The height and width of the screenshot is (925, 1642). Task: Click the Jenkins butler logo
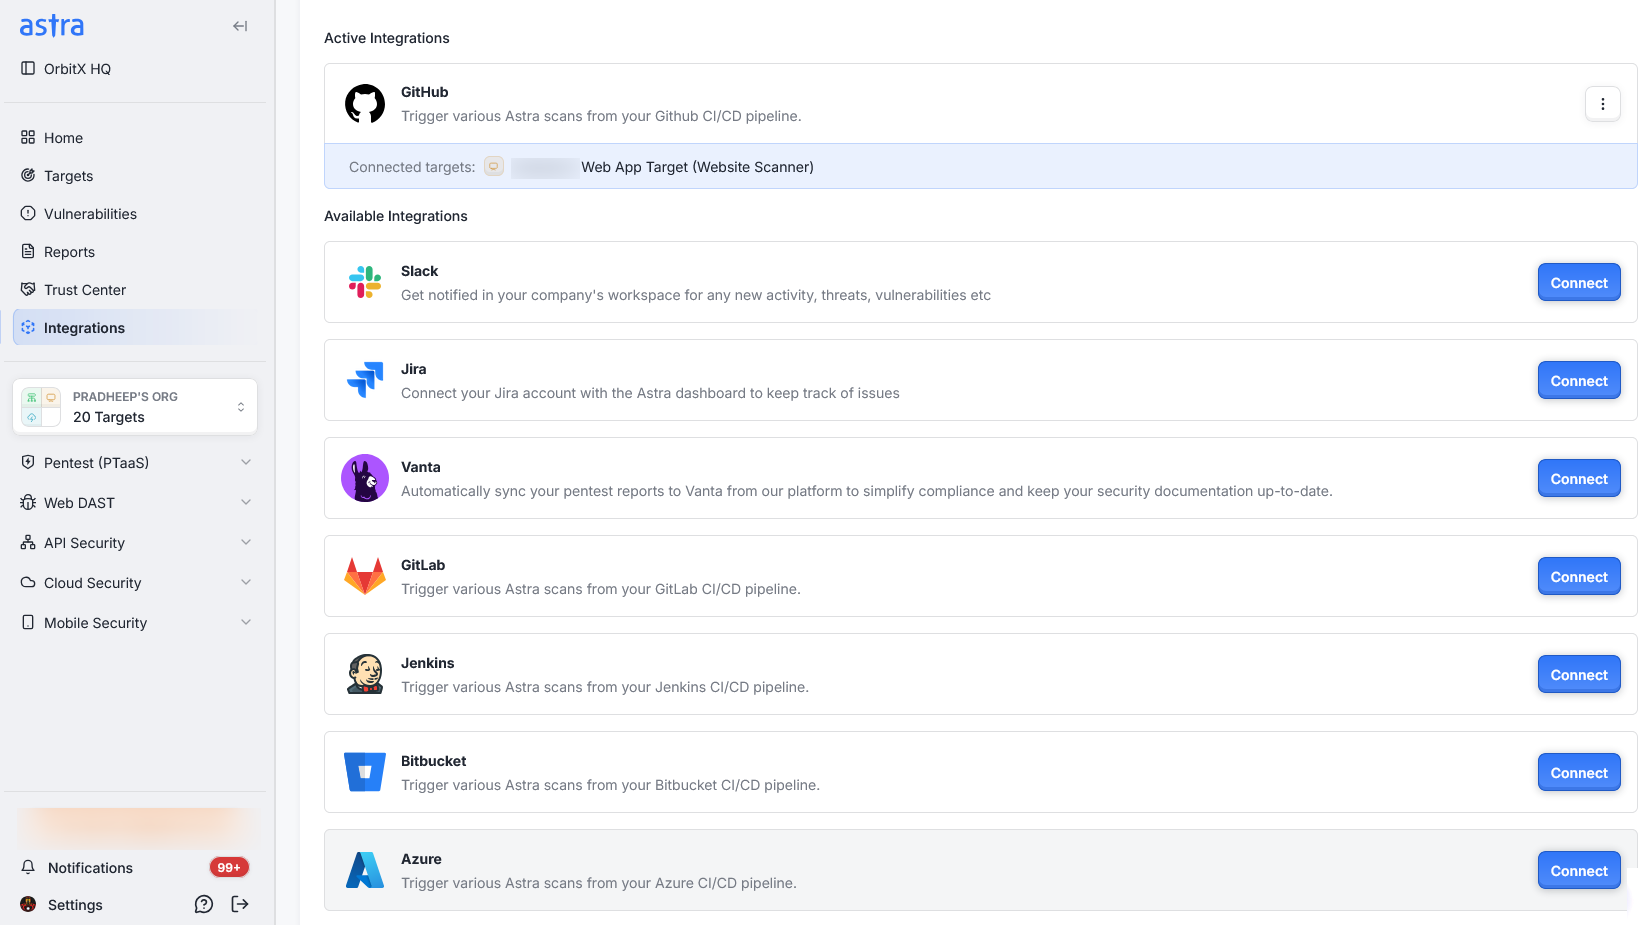coord(365,674)
